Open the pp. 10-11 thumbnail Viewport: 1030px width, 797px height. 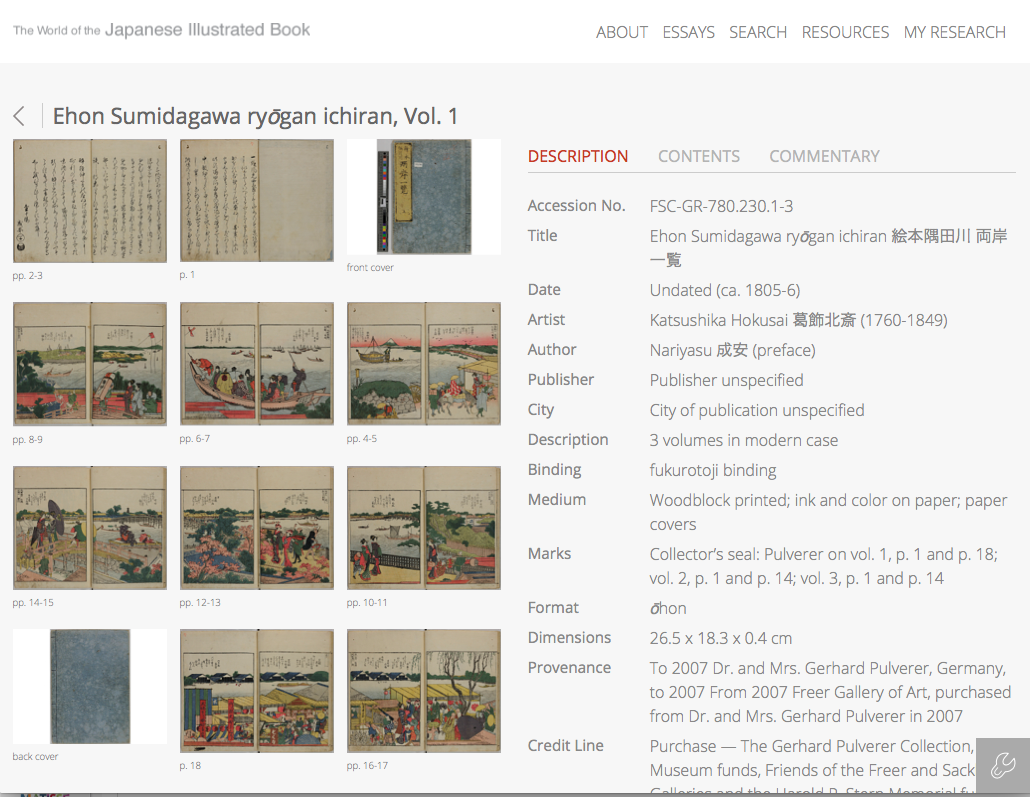tap(424, 528)
